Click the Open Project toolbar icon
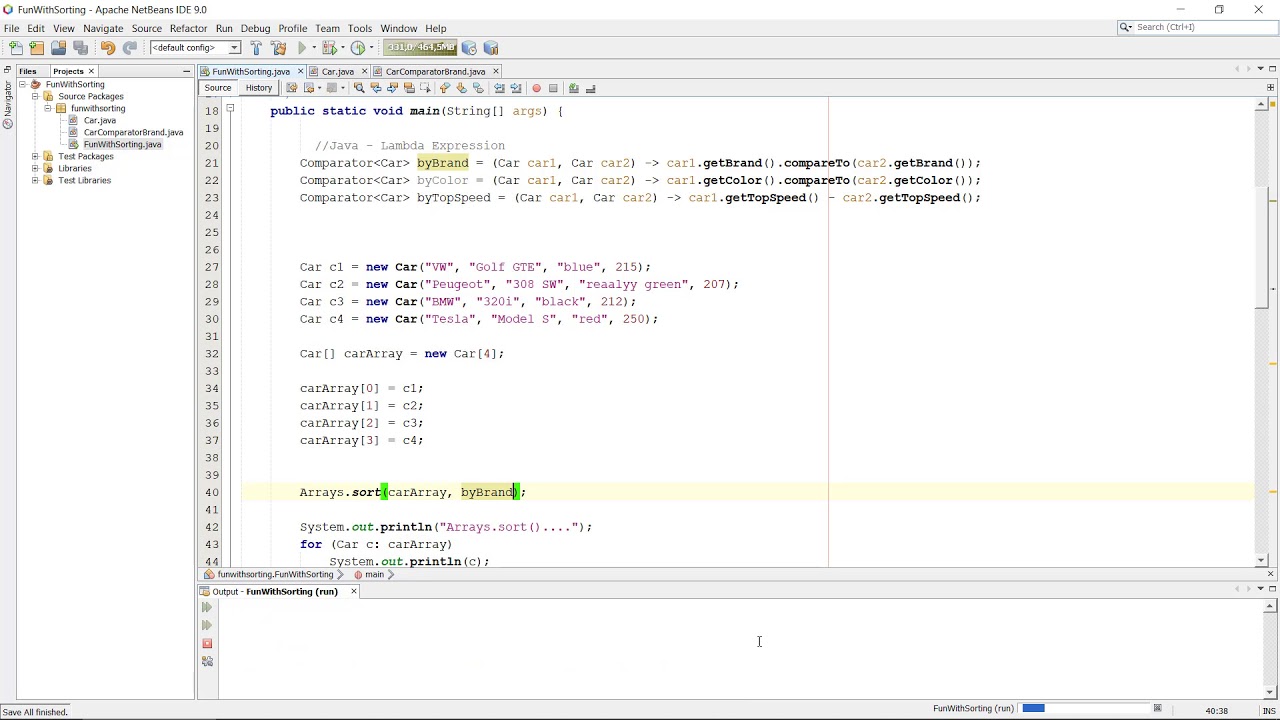1280x720 pixels. (x=59, y=47)
